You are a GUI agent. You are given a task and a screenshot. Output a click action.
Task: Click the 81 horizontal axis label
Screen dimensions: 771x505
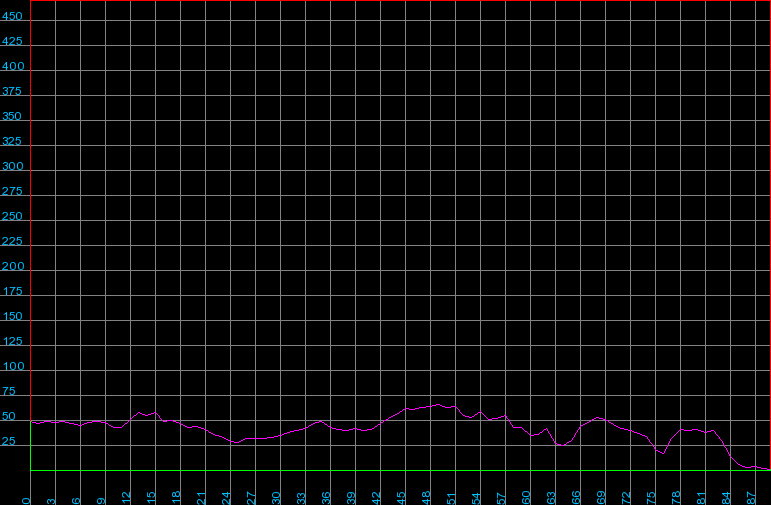coord(701,498)
